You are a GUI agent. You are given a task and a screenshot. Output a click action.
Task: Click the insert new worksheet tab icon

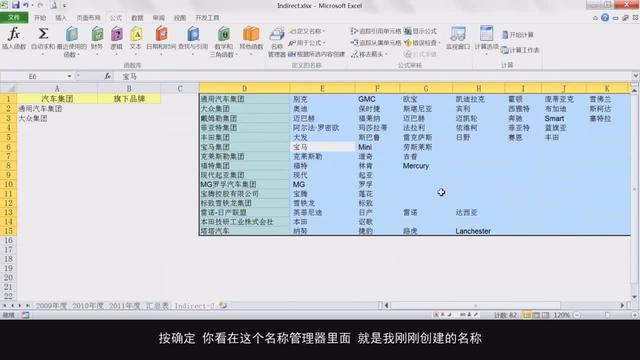pos(223,305)
